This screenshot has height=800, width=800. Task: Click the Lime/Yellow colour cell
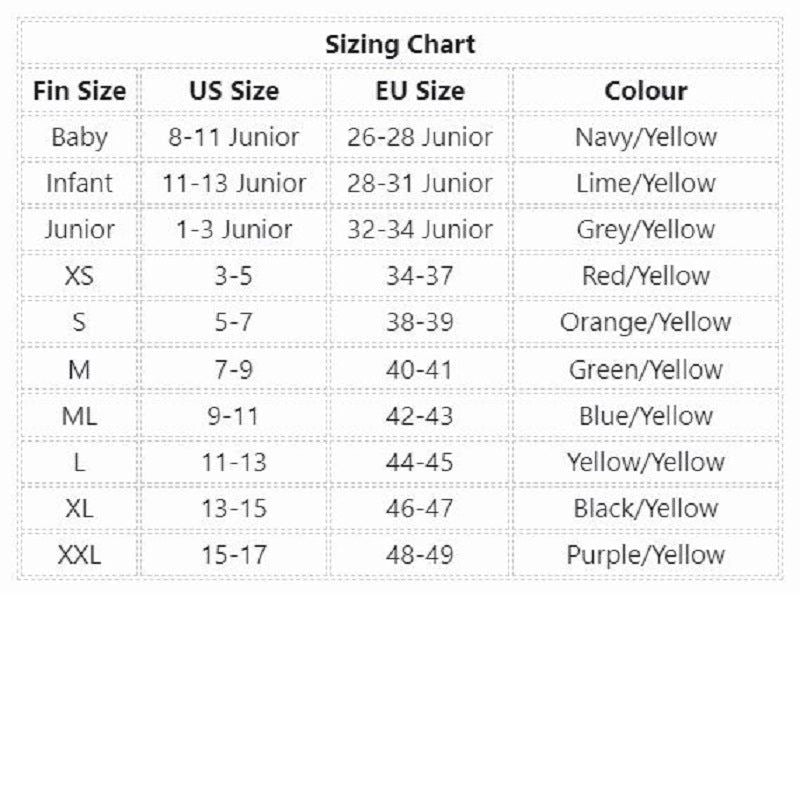pos(646,183)
